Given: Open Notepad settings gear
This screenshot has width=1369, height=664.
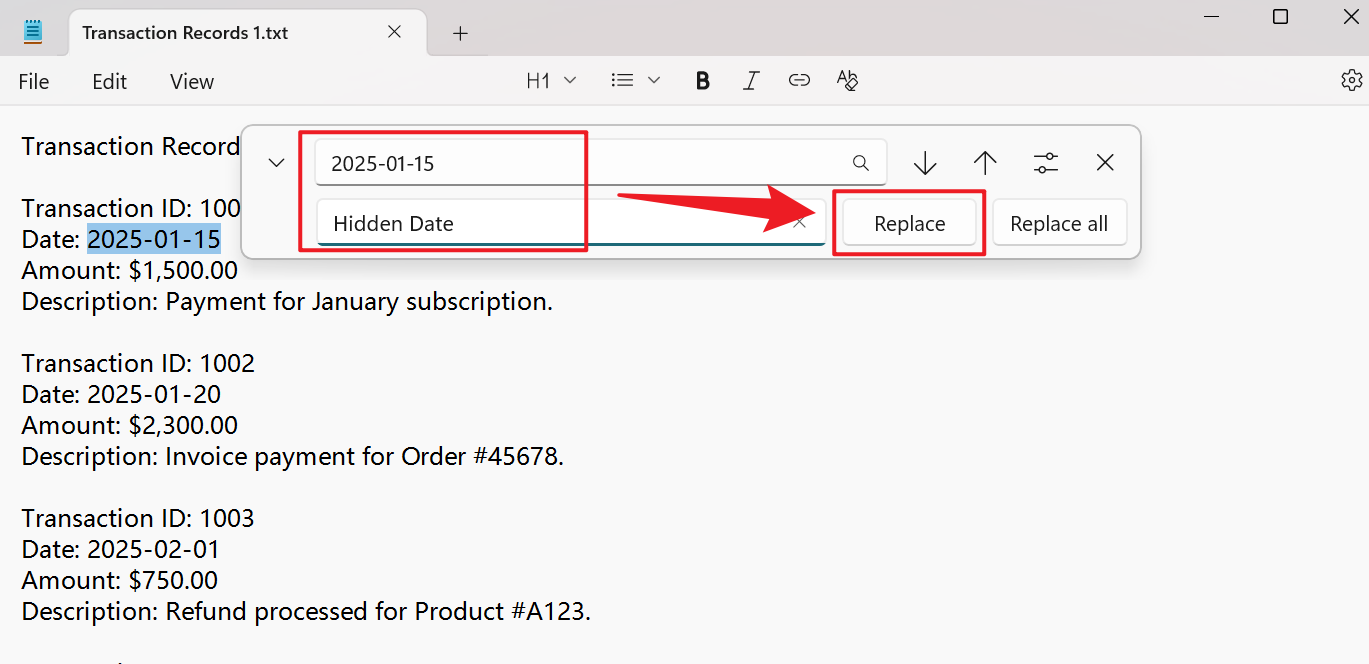Looking at the screenshot, I should pos(1351,81).
